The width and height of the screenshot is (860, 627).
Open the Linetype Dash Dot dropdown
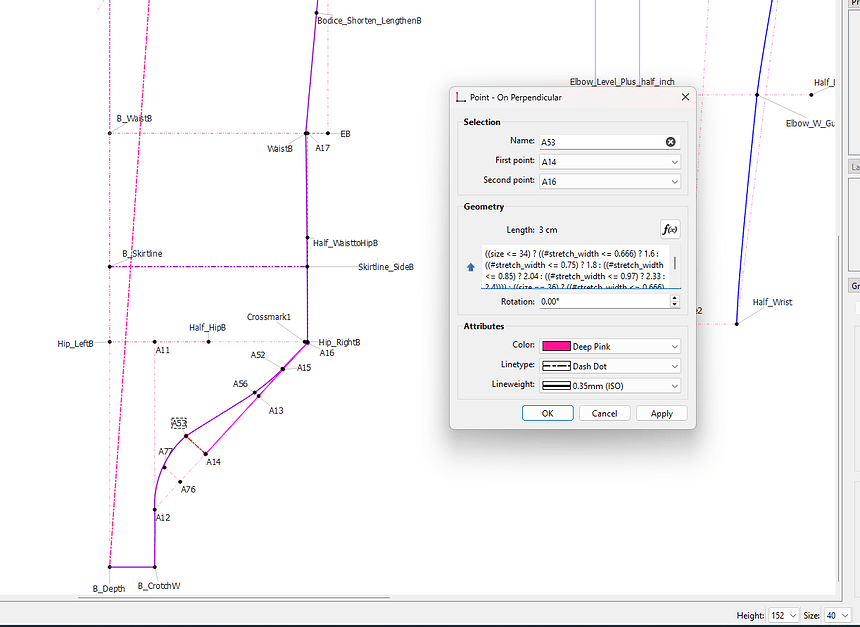coord(610,366)
